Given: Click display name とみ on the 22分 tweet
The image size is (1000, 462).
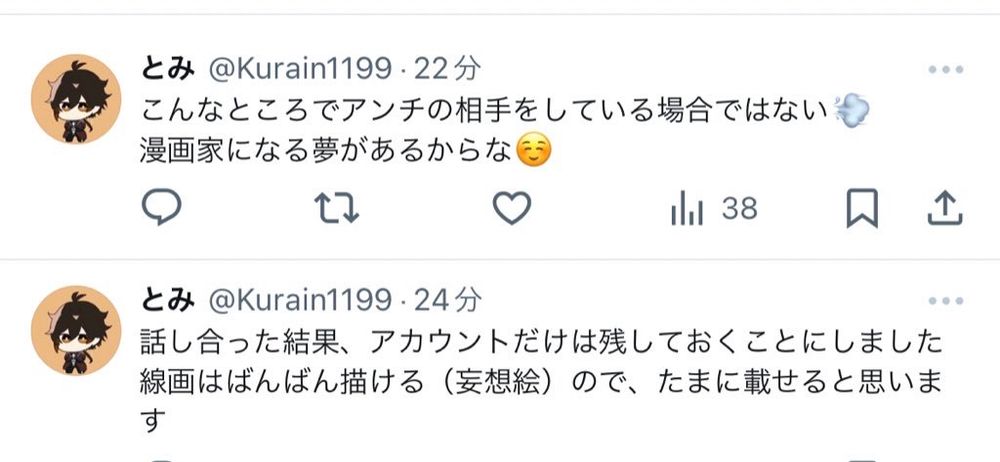Looking at the screenshot, I should 168,70.
